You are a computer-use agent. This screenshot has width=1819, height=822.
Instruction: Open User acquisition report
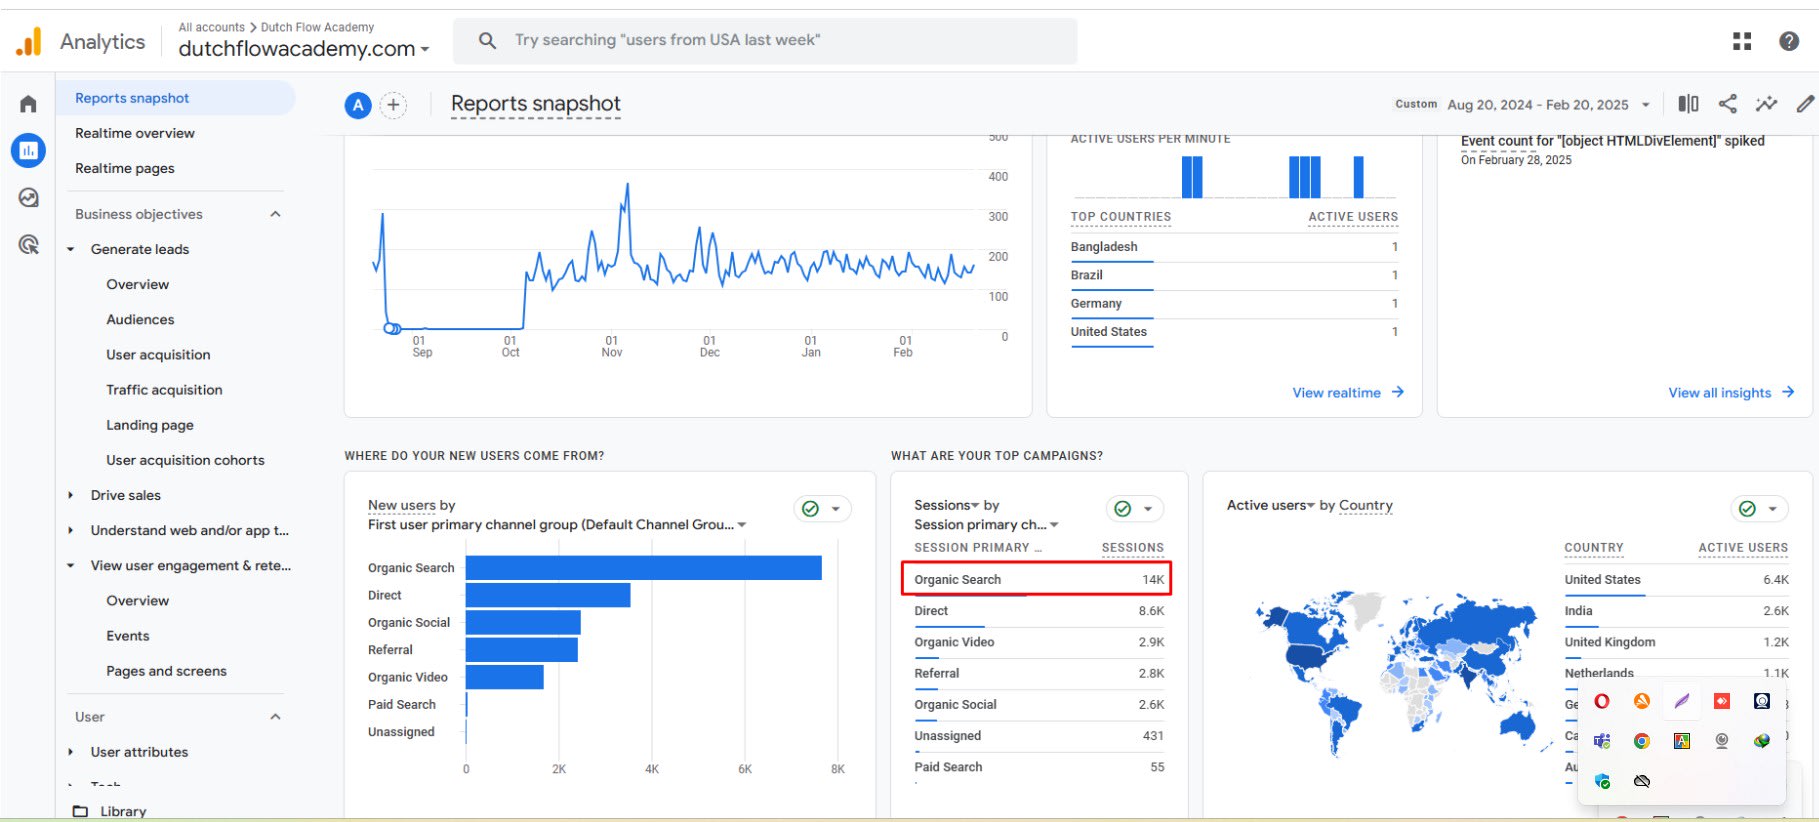click(x=158, y=354)
